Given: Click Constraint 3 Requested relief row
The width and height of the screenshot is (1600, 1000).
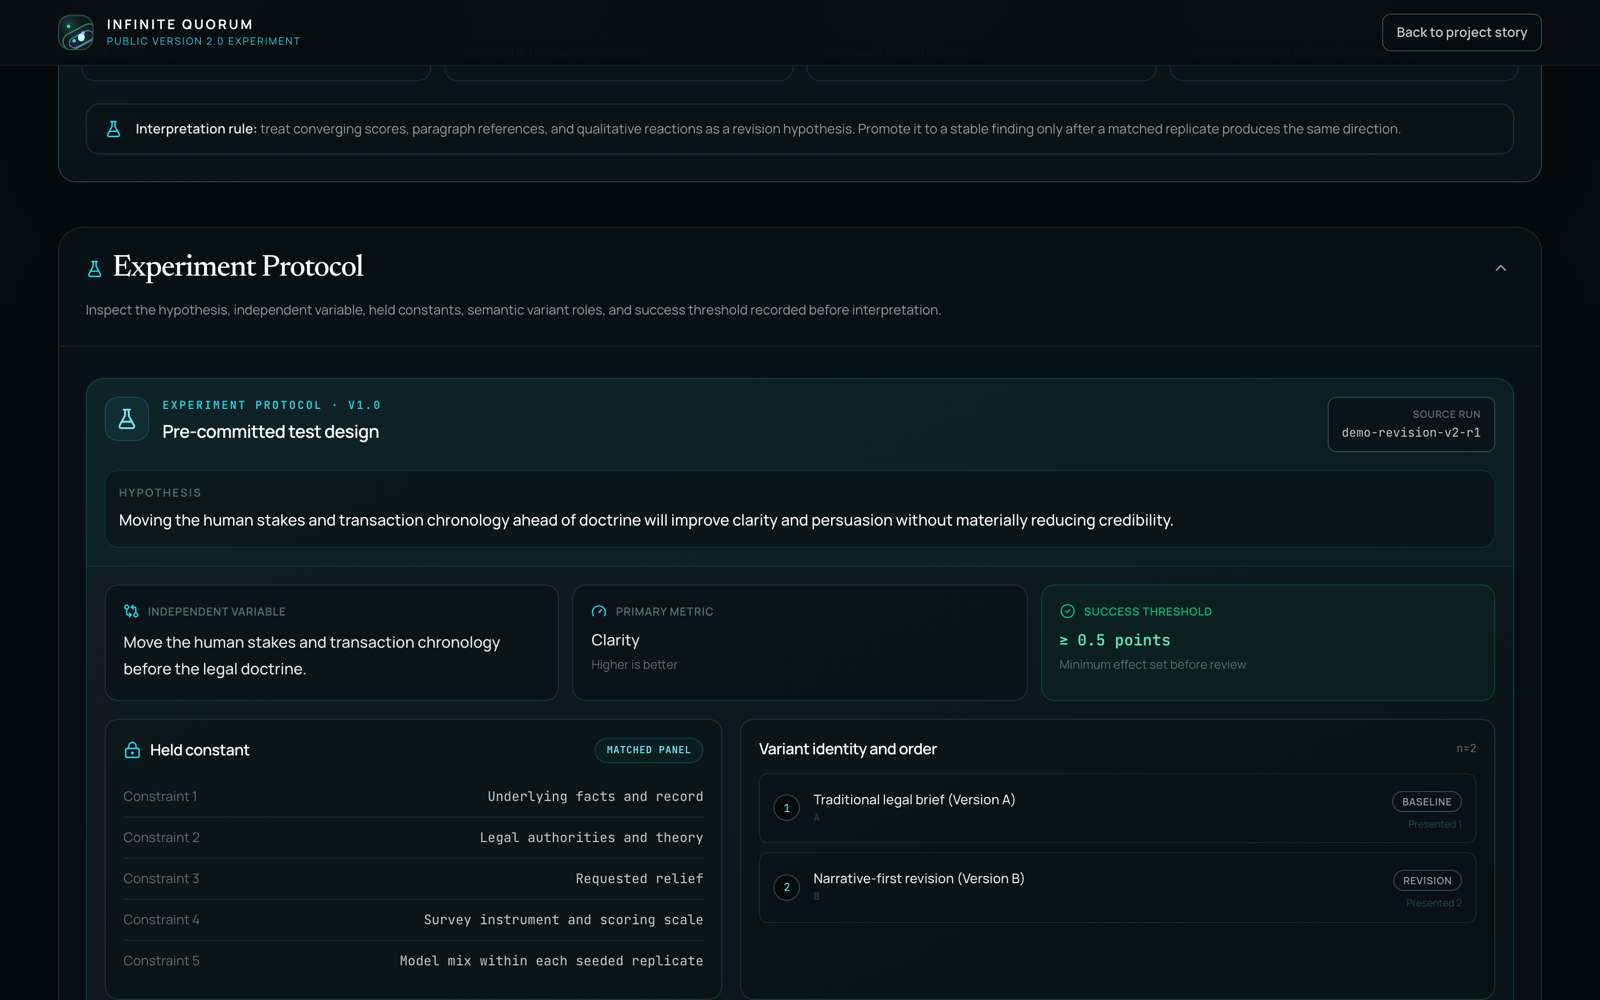Looking at the screenshot, I should pyautogui.click(x=413, y=879).
